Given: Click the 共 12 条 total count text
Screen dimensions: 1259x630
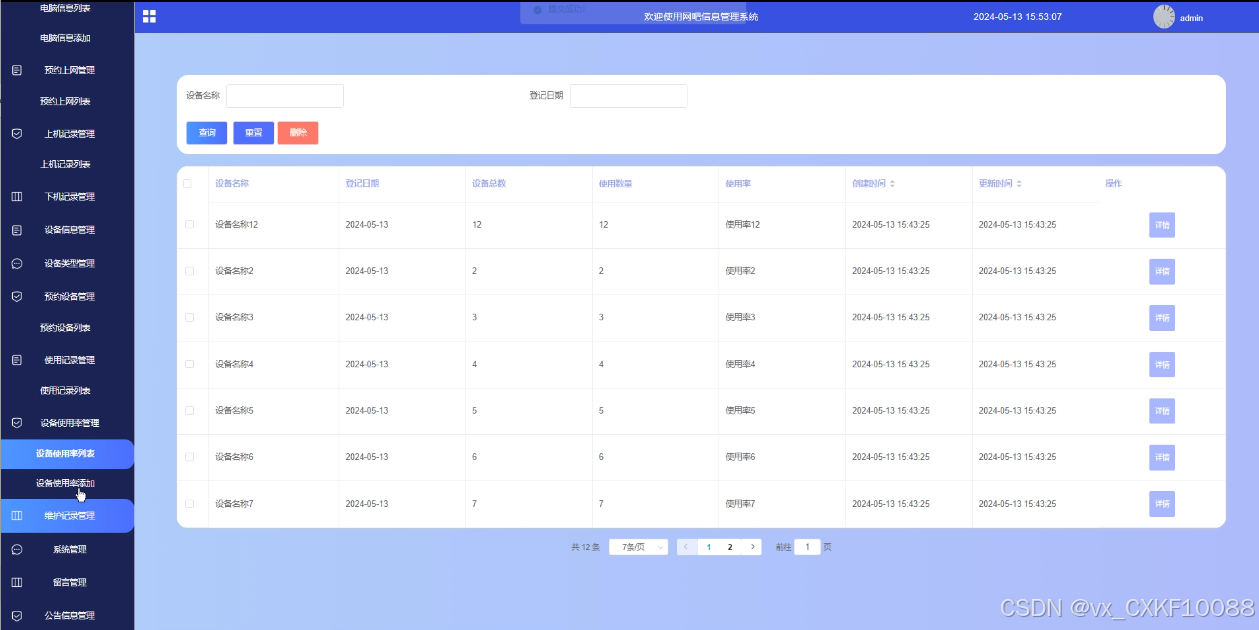Looking at the screenshot, I should pos(585,547).
